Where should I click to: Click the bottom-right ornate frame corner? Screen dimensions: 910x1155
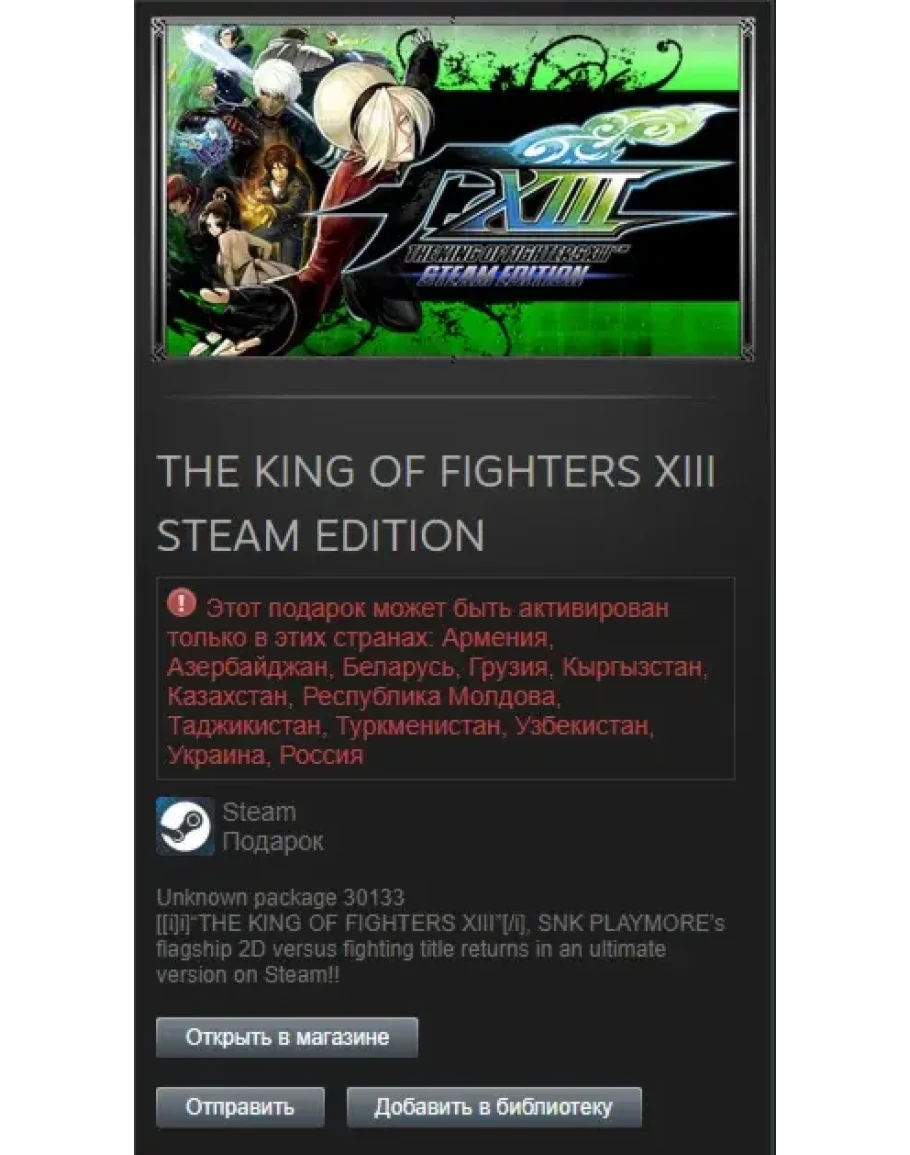(x=746, y=351)
